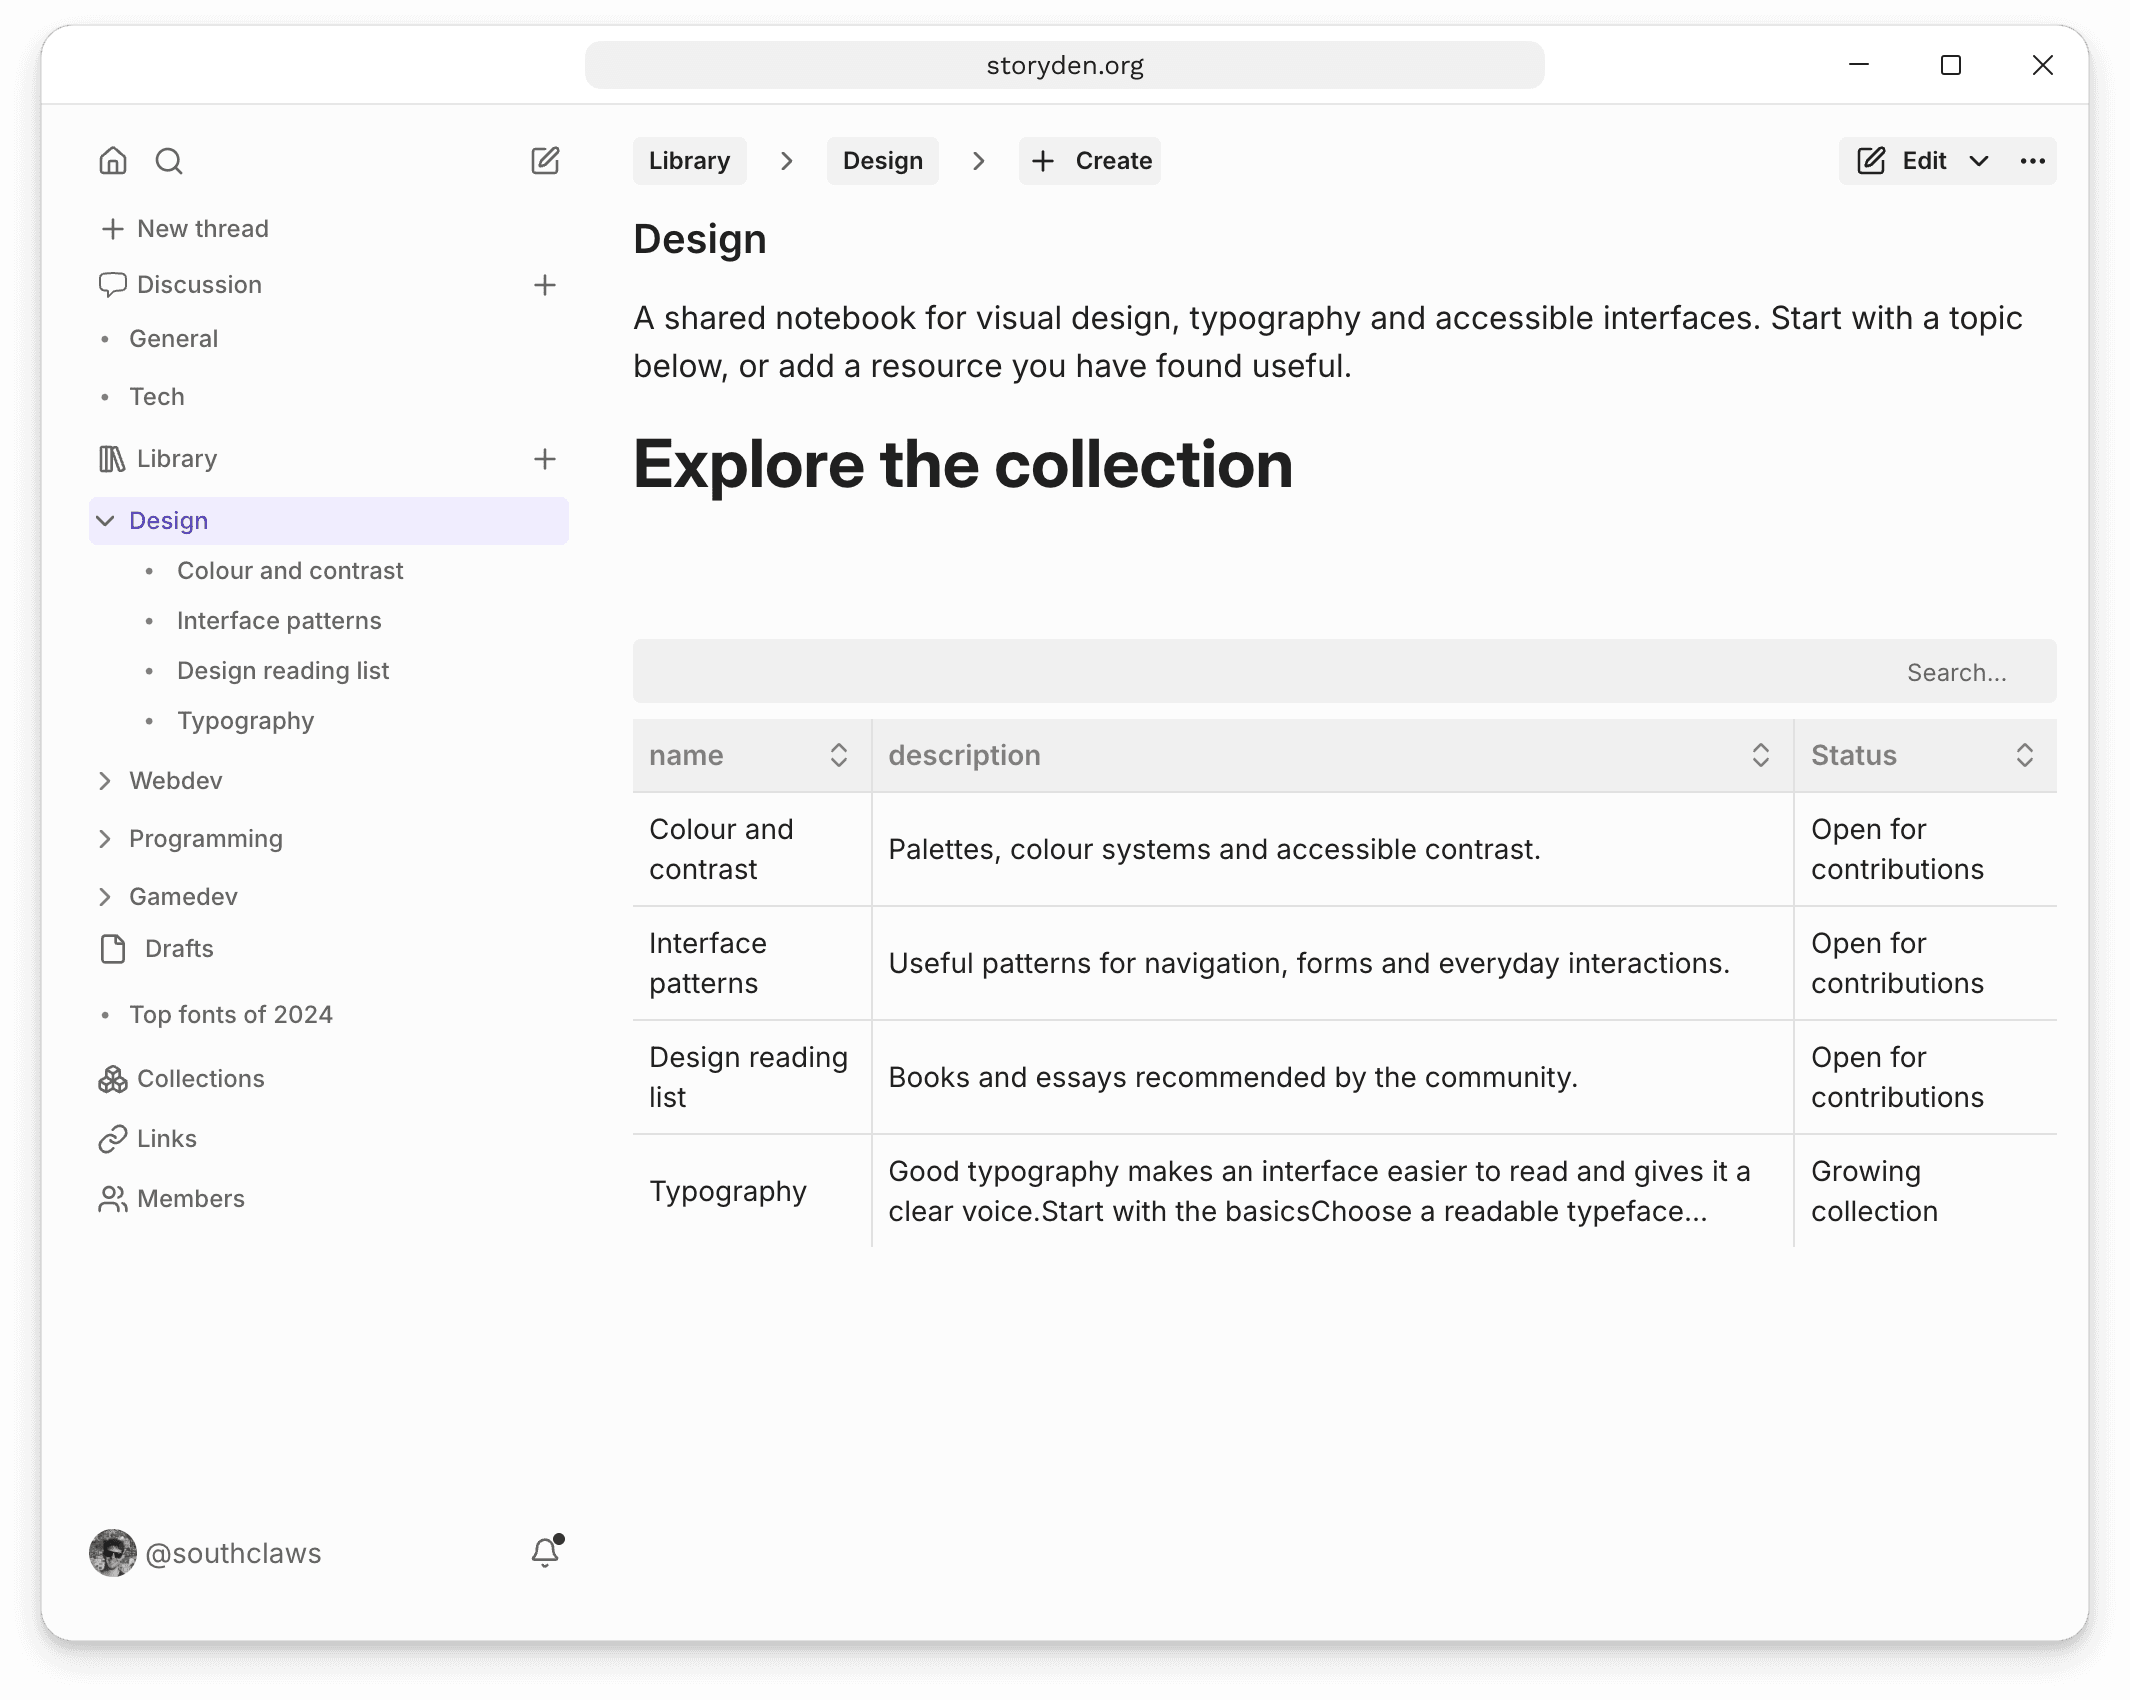The height and width of the screenshot is (1700, 2130).
Task: Open the Tech discussion category
Action: [157, 397]
